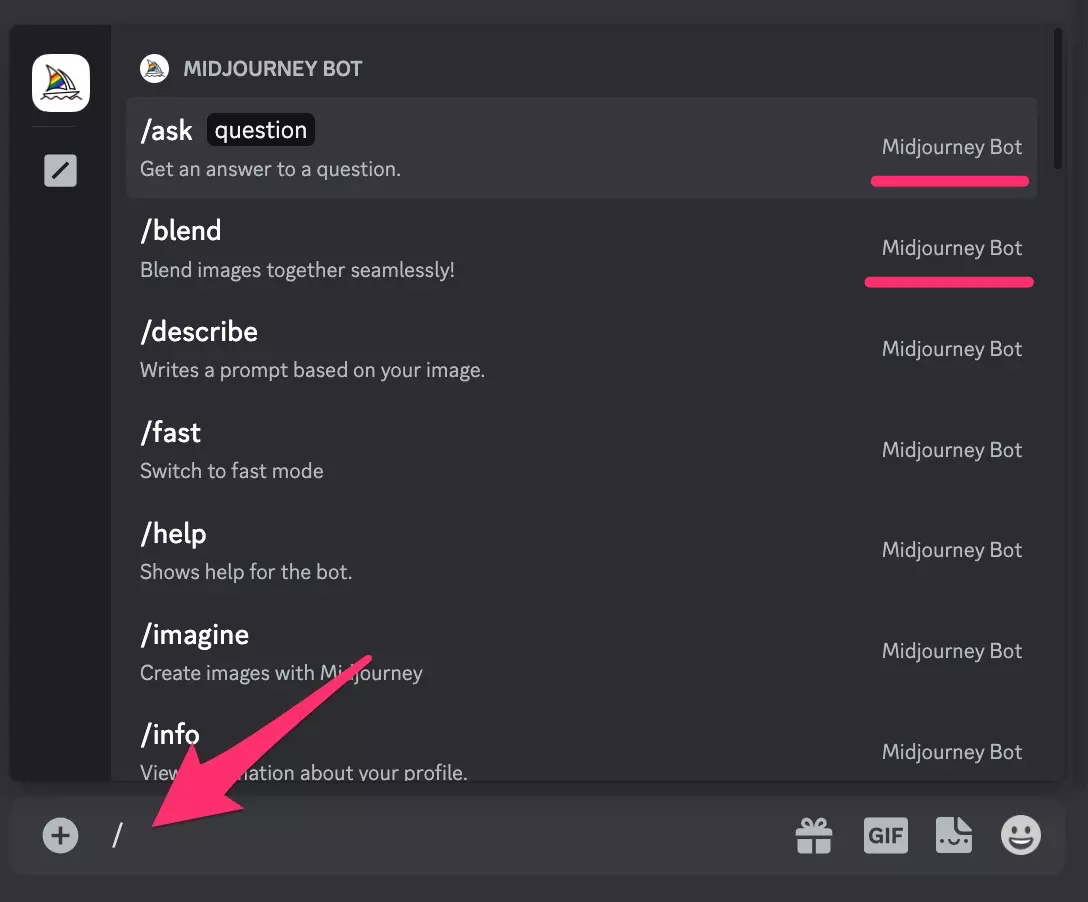1088x902 pixels.
Task: Select the /blend command
Action: (581, 248)
